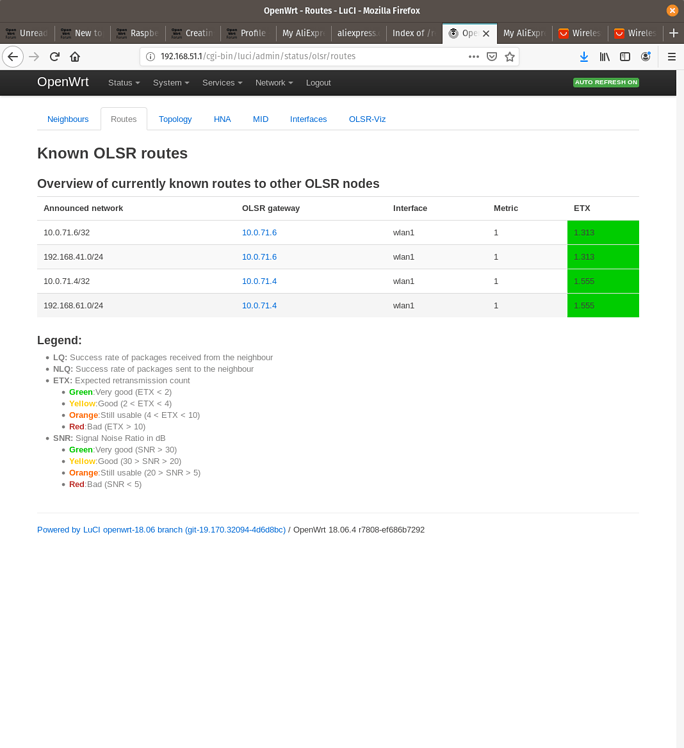Click the browser Back arrow button

[x=13, y=57]
